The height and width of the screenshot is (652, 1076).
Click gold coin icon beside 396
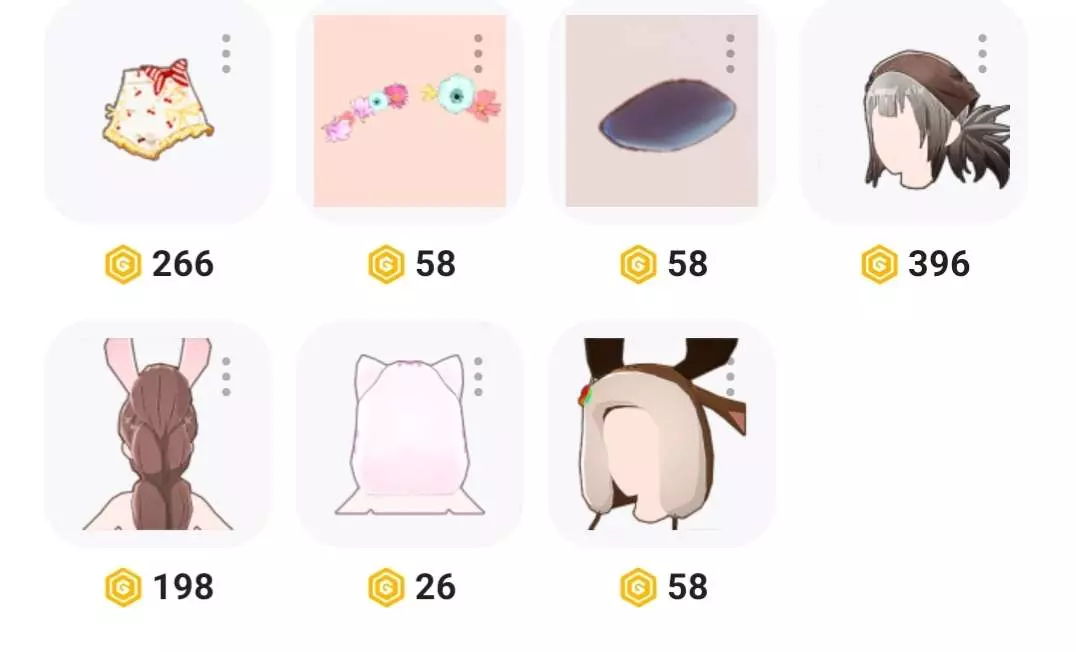879,264
